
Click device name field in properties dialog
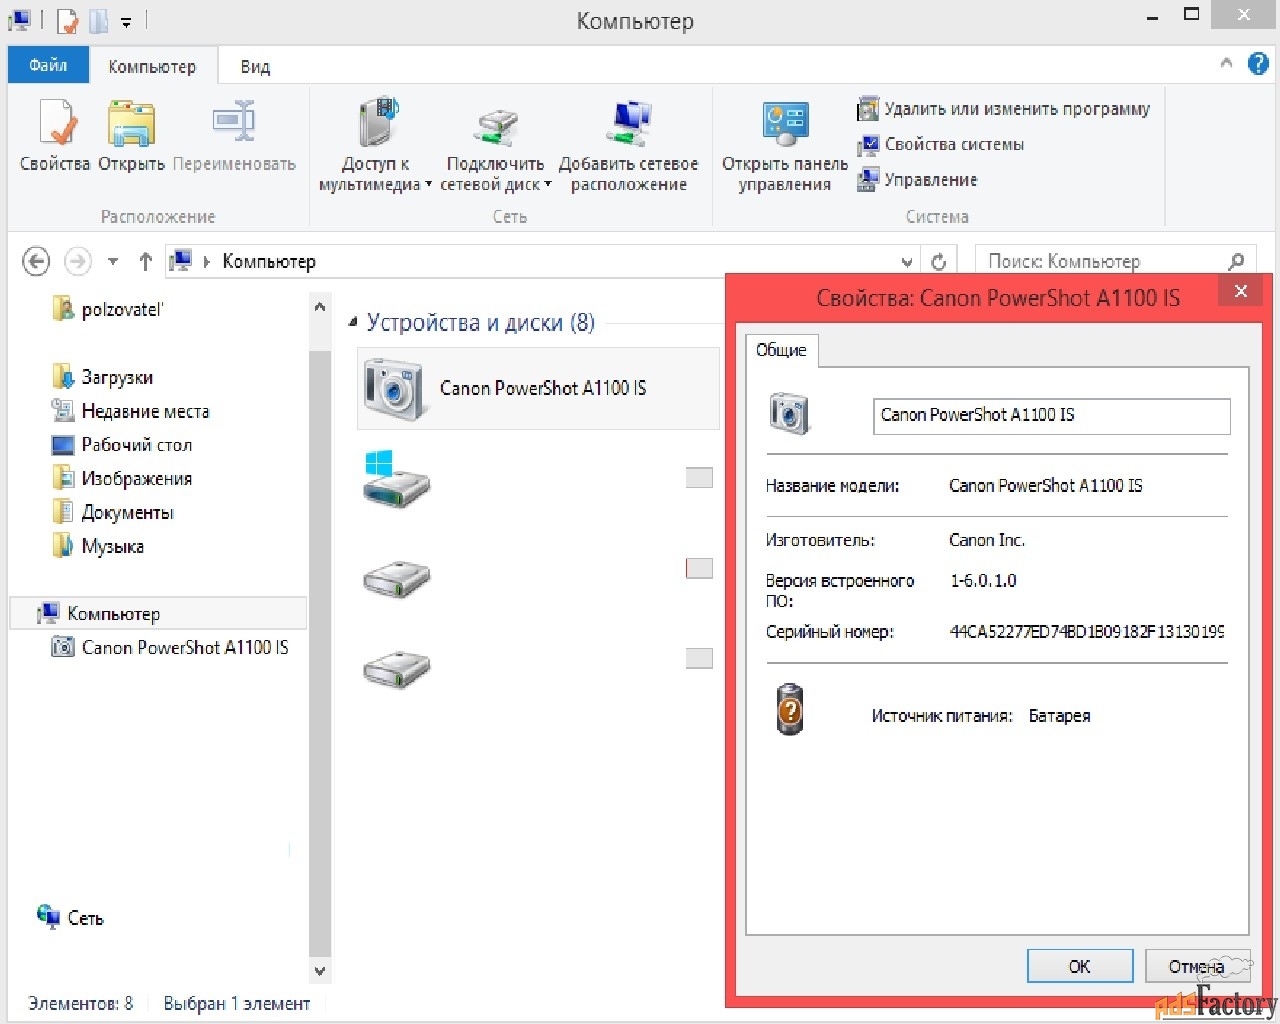point(1051,416)
